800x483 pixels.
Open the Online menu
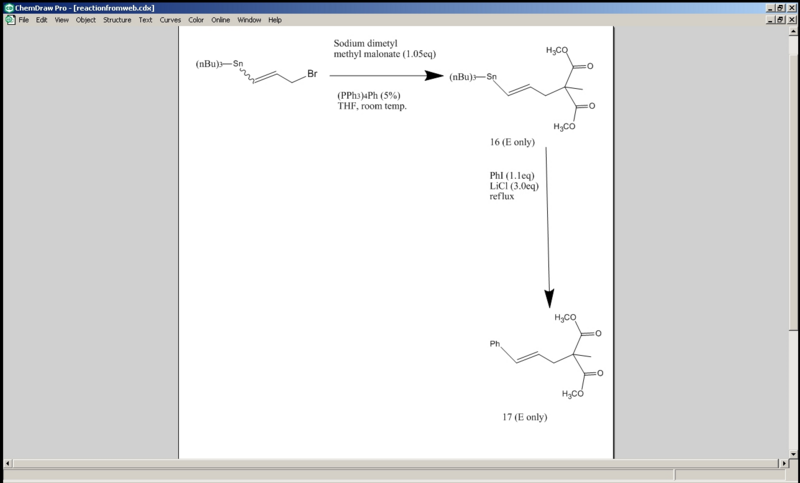220,20
